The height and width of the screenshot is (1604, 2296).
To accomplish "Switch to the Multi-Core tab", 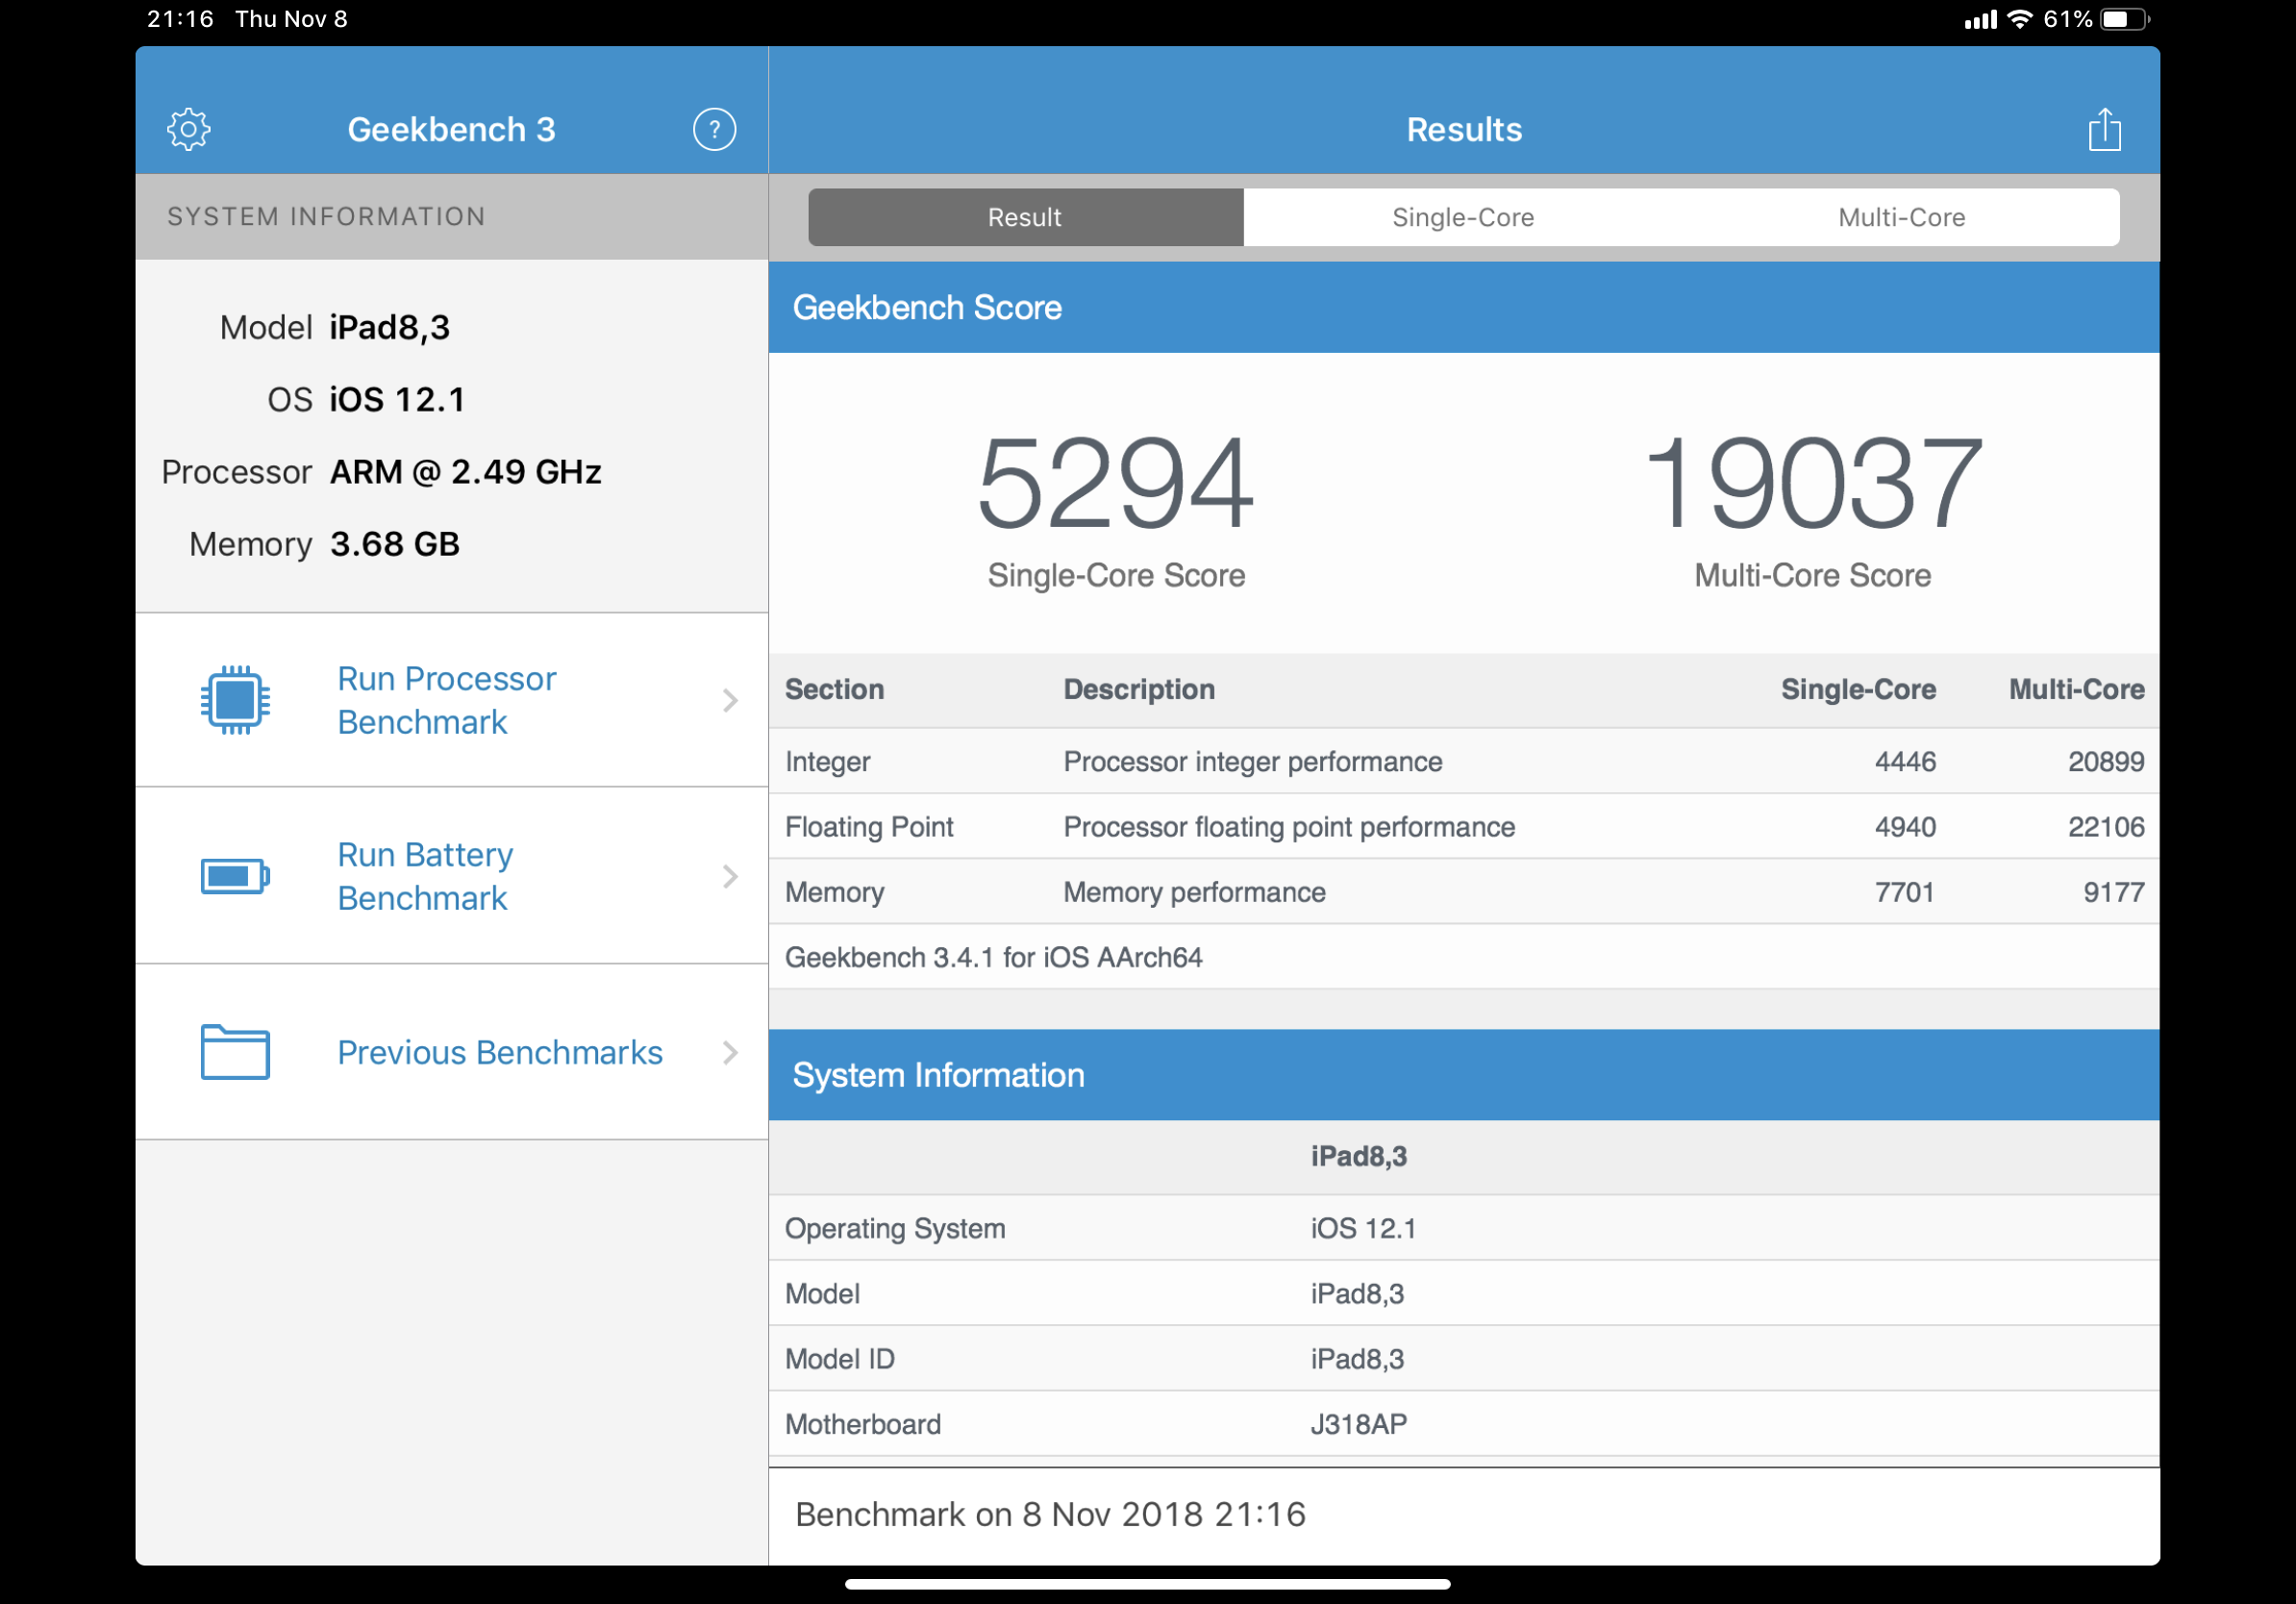I will (1901, 217).
